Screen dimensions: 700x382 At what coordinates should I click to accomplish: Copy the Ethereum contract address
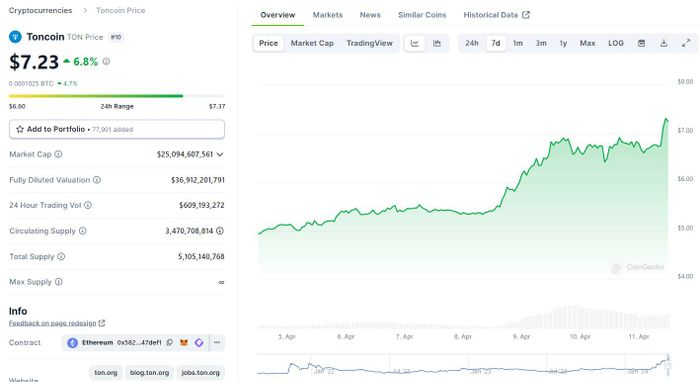(x=170, y=343)
